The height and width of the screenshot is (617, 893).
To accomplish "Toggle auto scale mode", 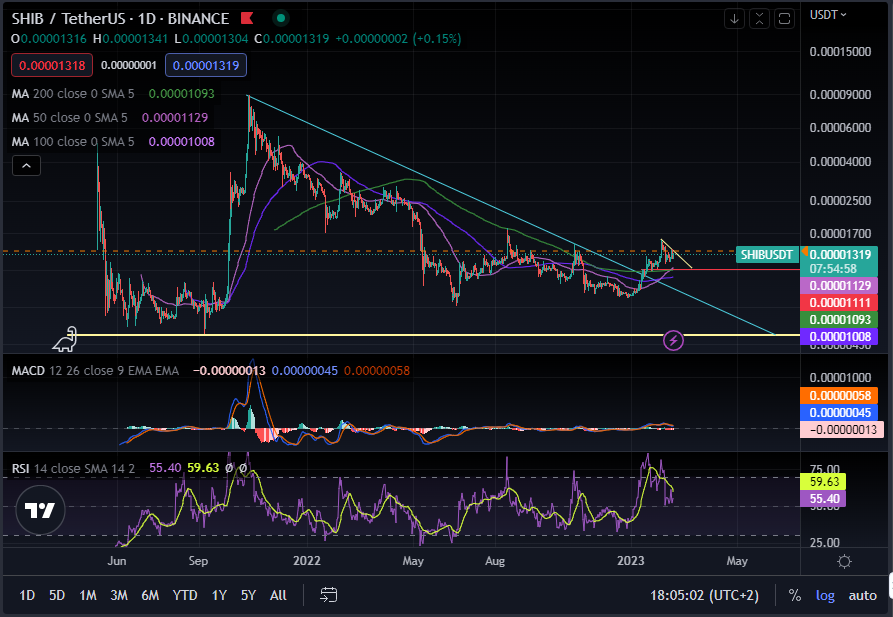I will (862, 595).
